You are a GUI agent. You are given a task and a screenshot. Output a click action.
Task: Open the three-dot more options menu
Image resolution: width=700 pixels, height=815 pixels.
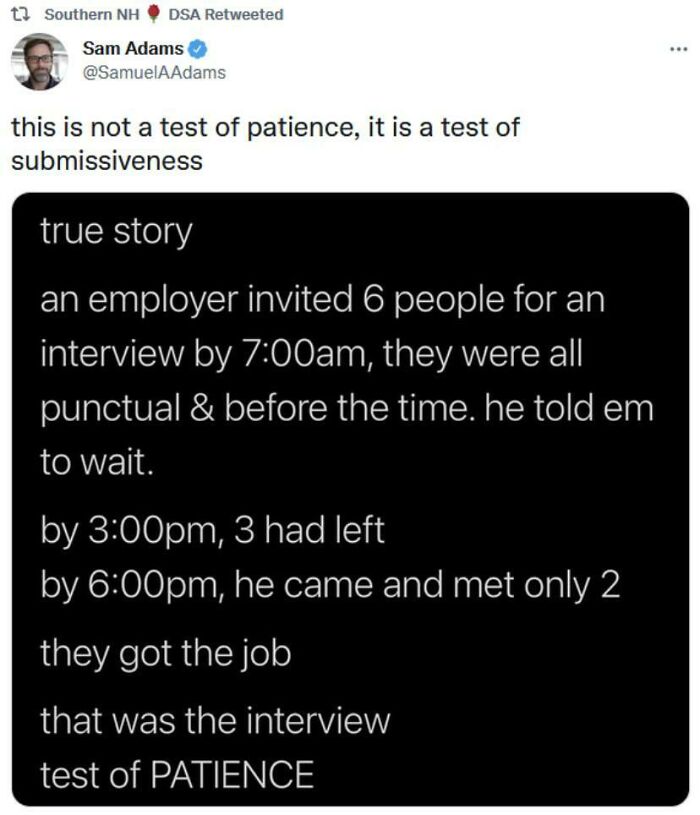[680, 49]
